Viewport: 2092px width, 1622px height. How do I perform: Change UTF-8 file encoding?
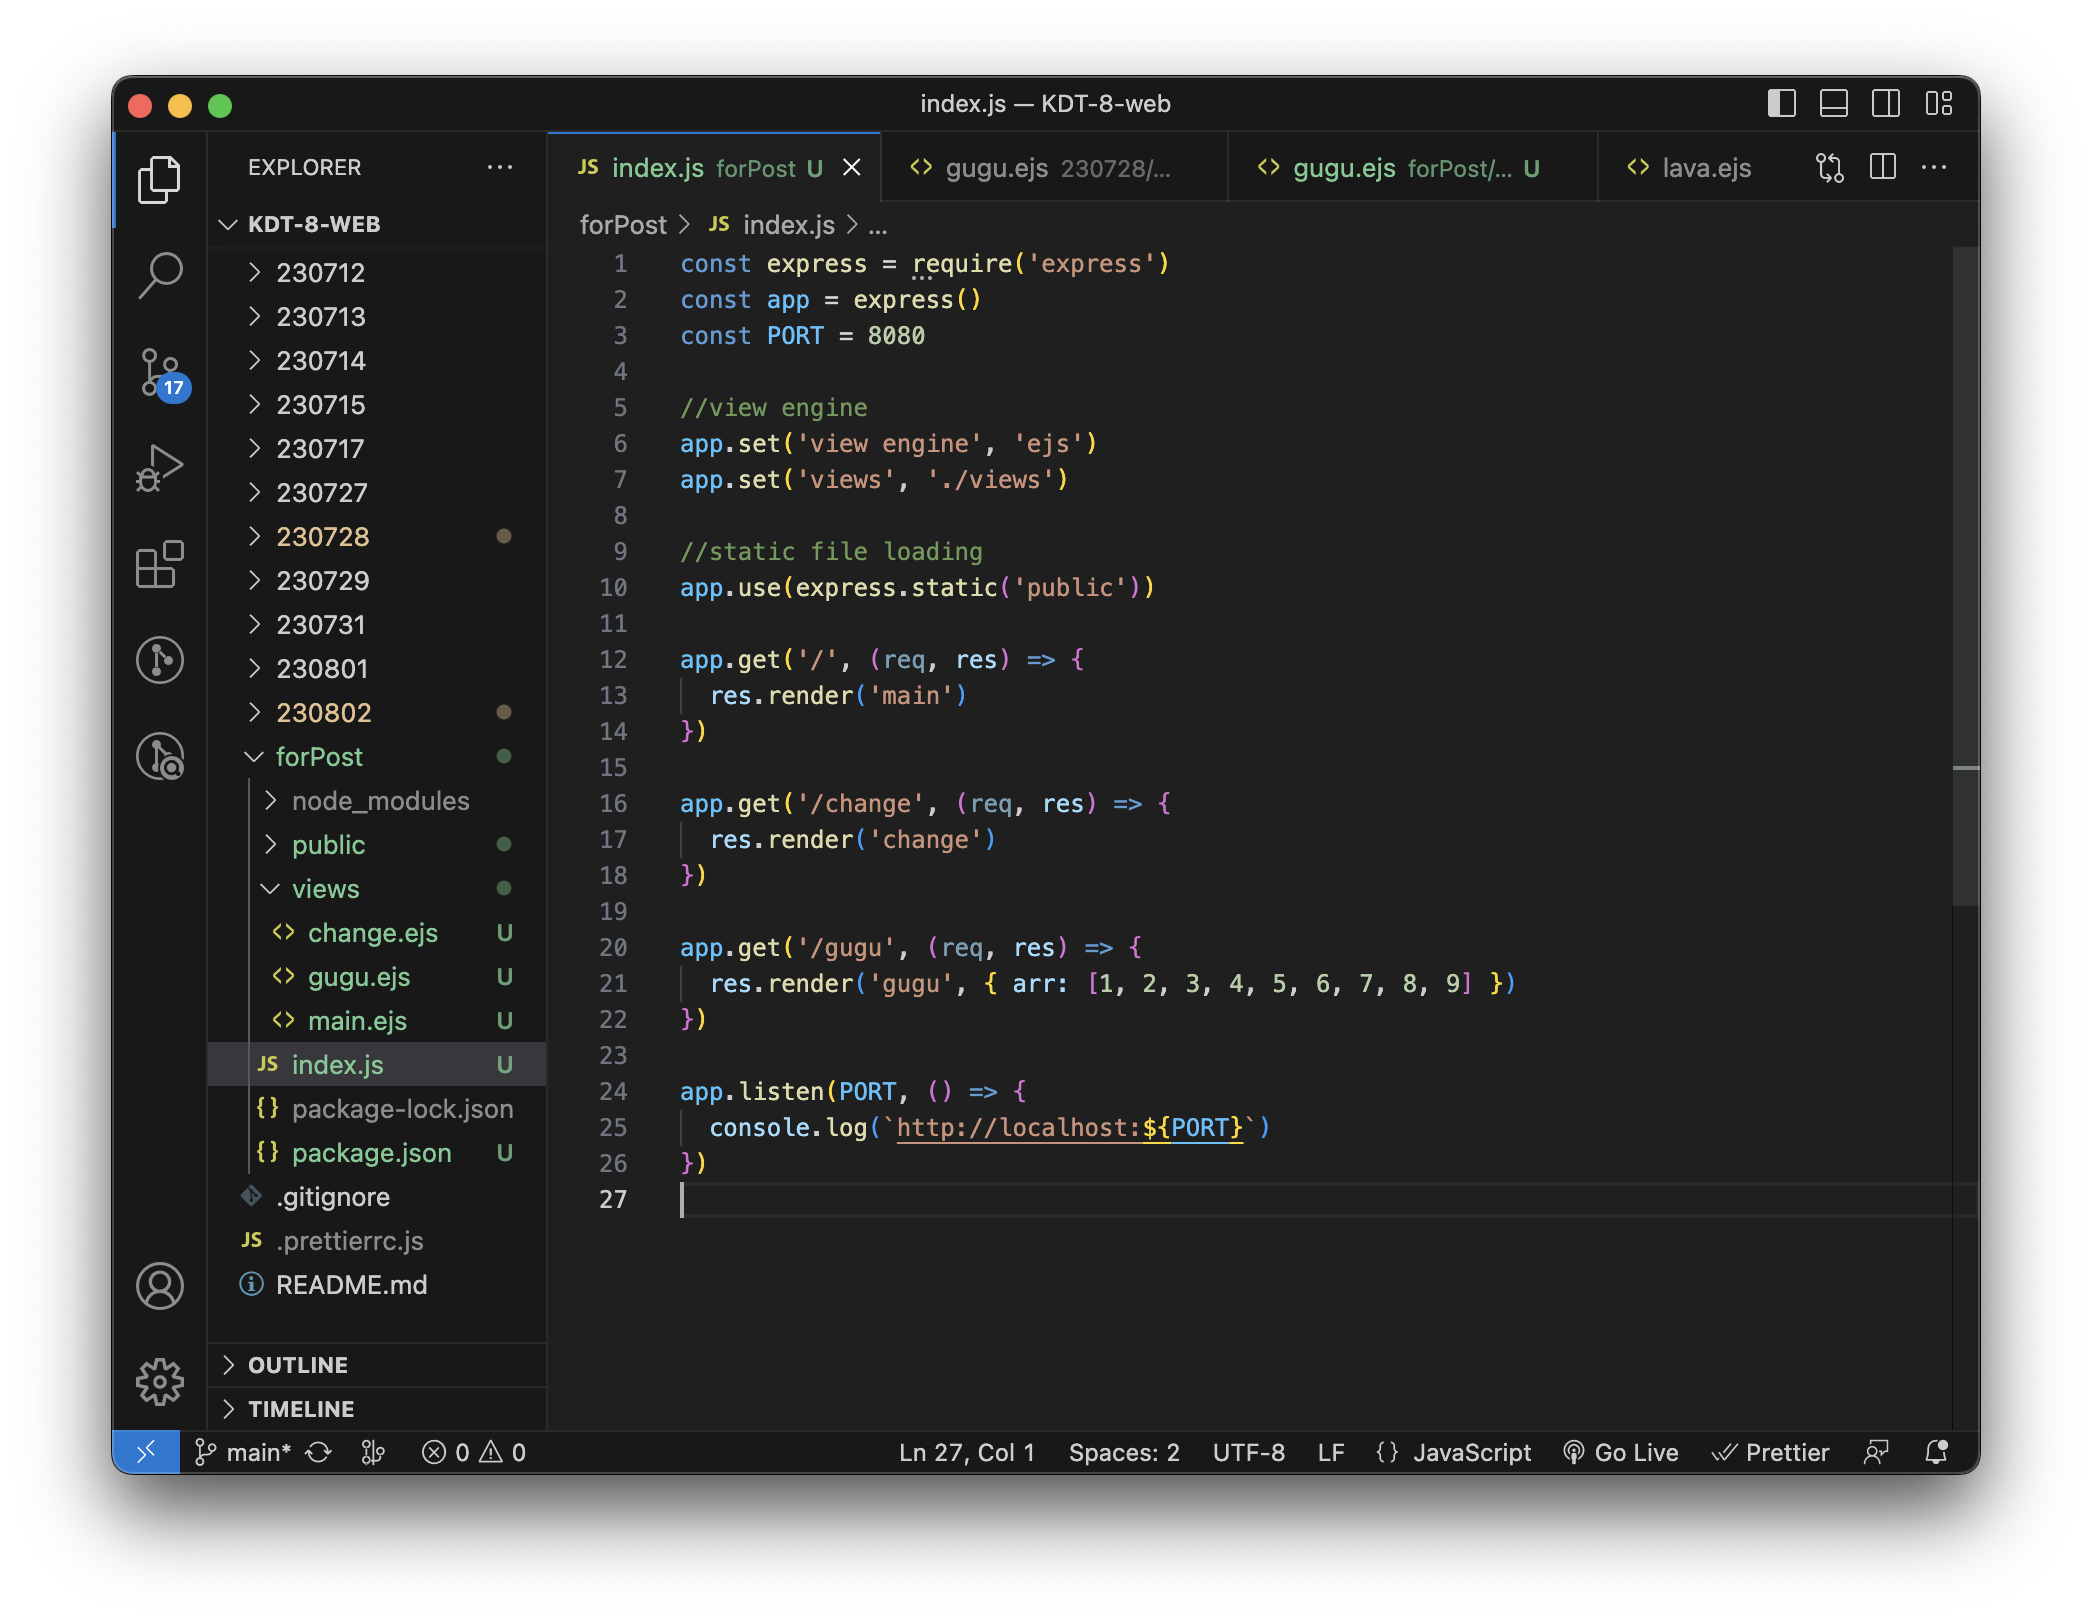point(1249,1453)
